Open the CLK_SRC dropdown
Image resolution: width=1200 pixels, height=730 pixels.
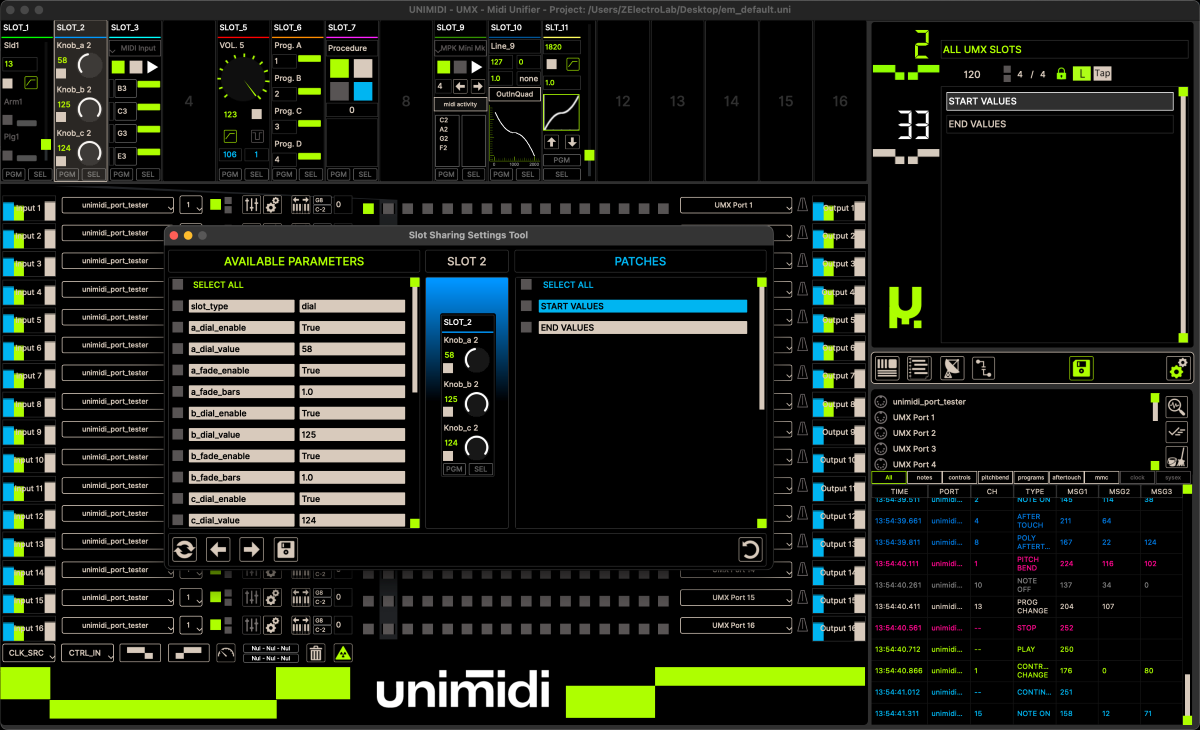[28, 653]
